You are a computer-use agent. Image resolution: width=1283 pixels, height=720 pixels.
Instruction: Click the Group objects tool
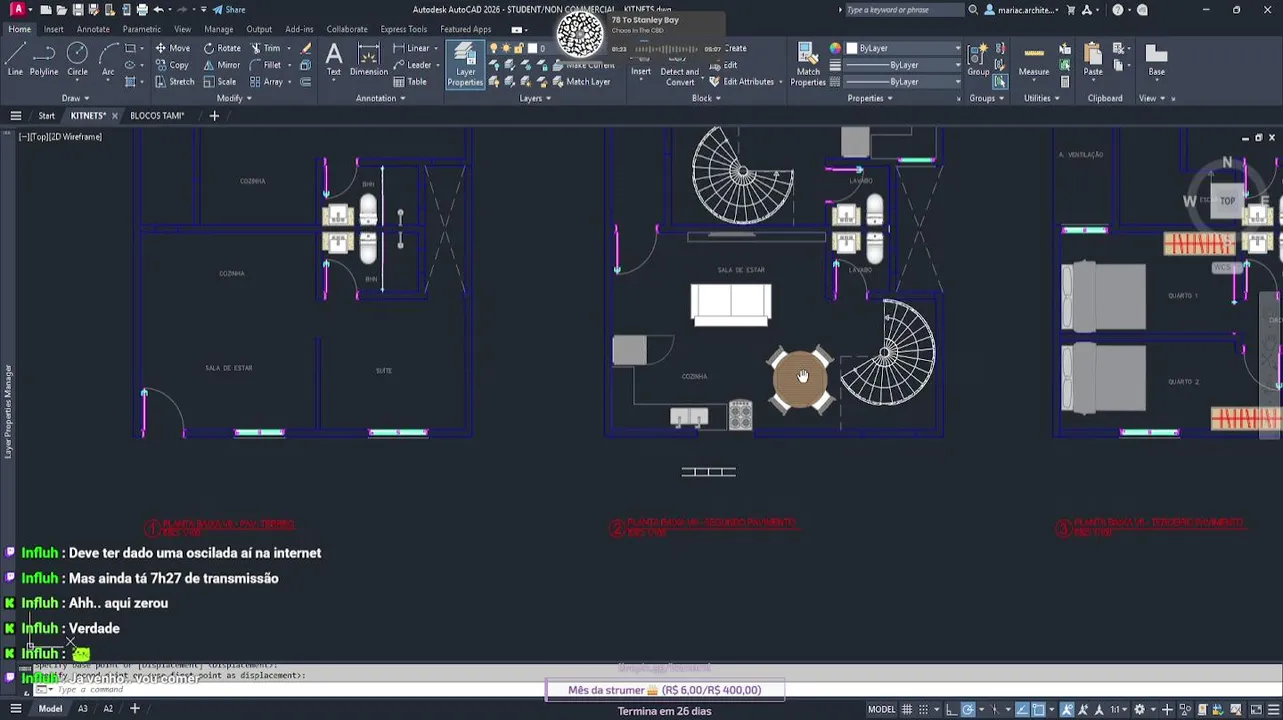(978, 59)
